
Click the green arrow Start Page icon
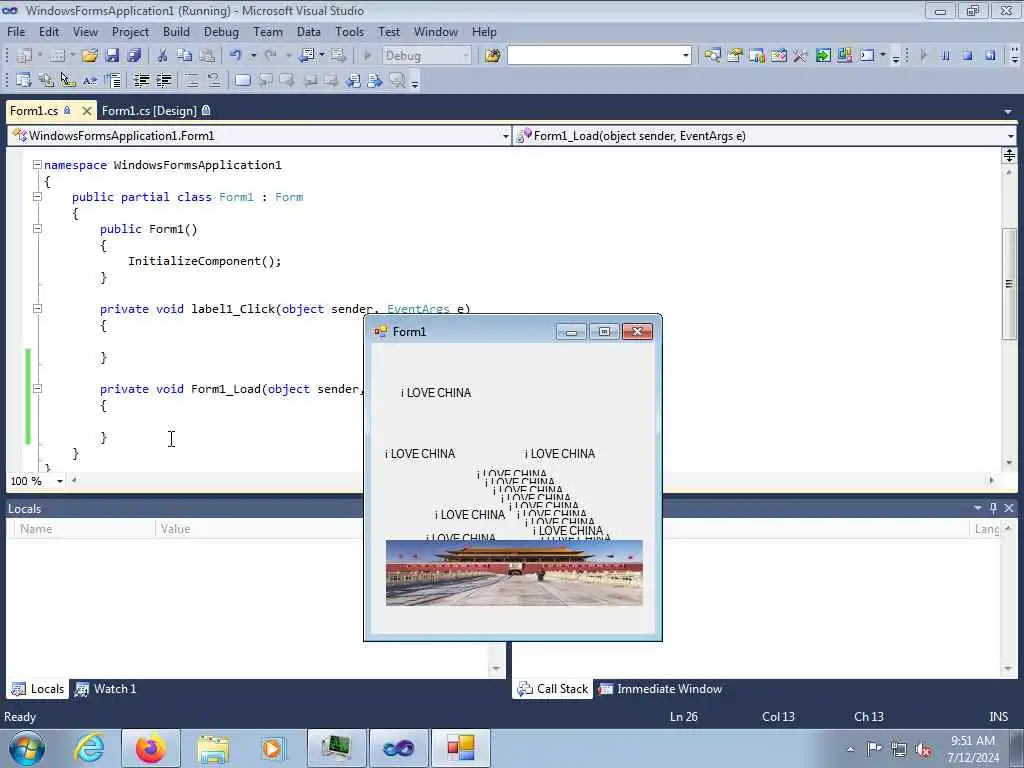[x=823, y=56]
